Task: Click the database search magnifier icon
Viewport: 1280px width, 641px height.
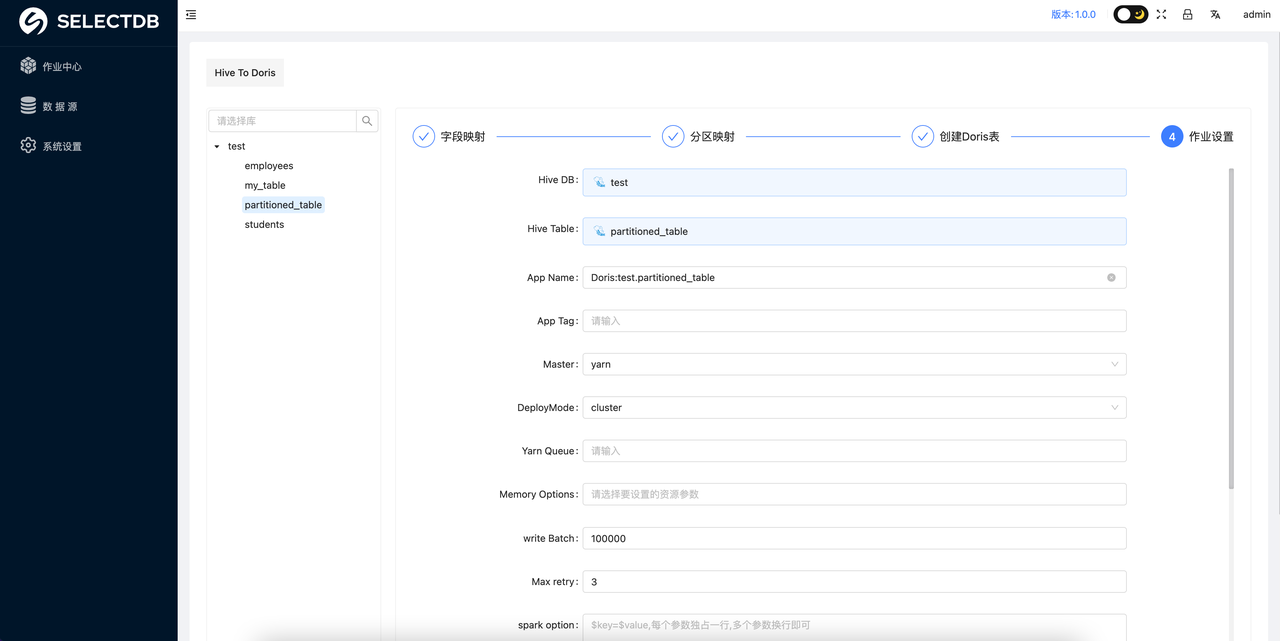Action: click(367, 121)
